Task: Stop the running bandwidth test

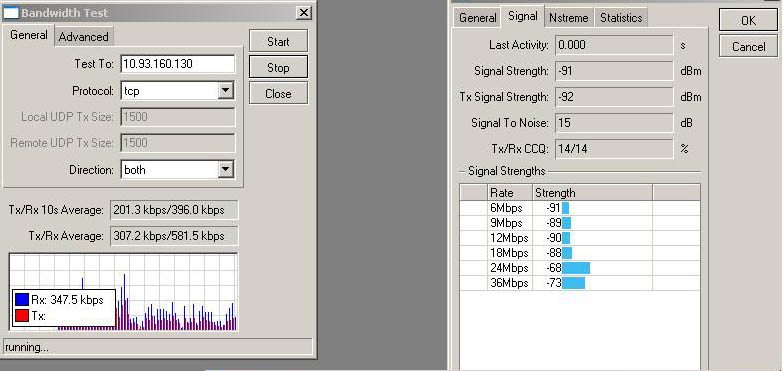Action: point(278,67)
